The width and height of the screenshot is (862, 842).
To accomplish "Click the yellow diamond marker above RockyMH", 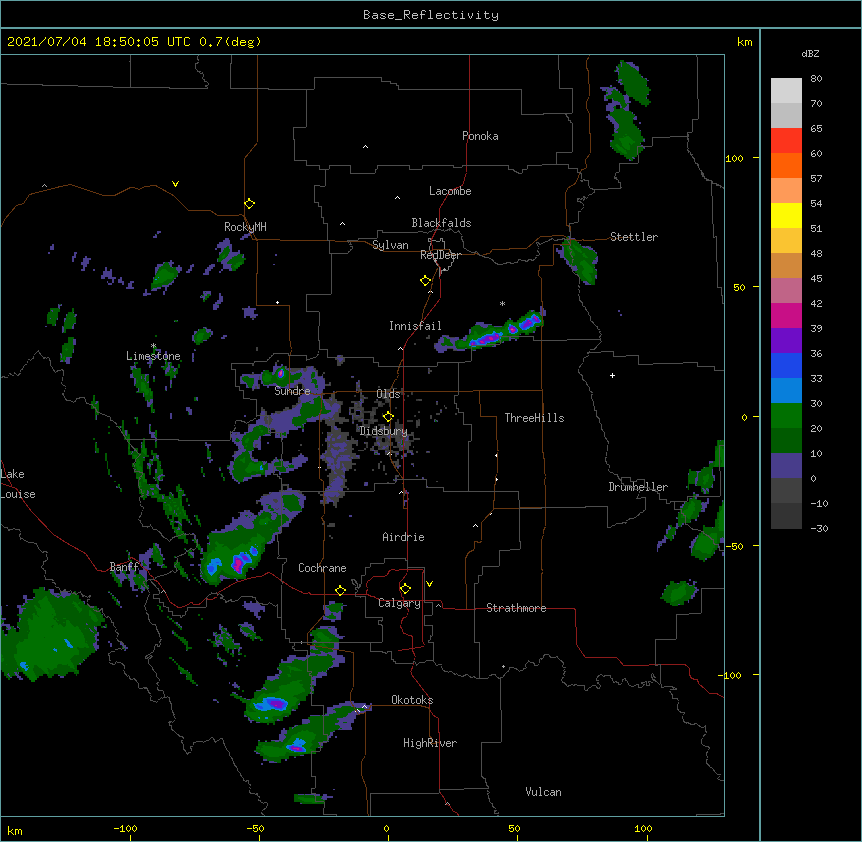I will click(x=250, y=204).
